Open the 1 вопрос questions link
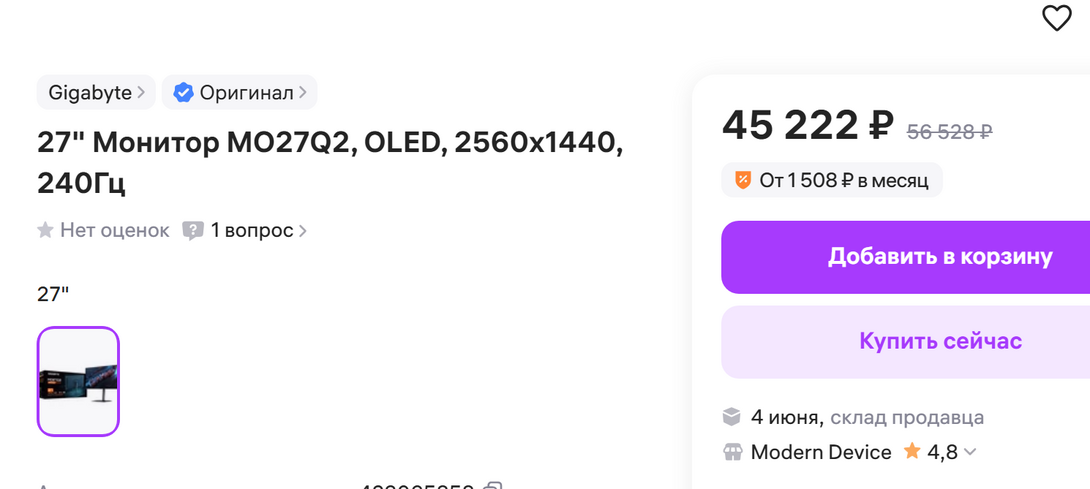The height and width of the screenshot is (489, 1090). 251,231
